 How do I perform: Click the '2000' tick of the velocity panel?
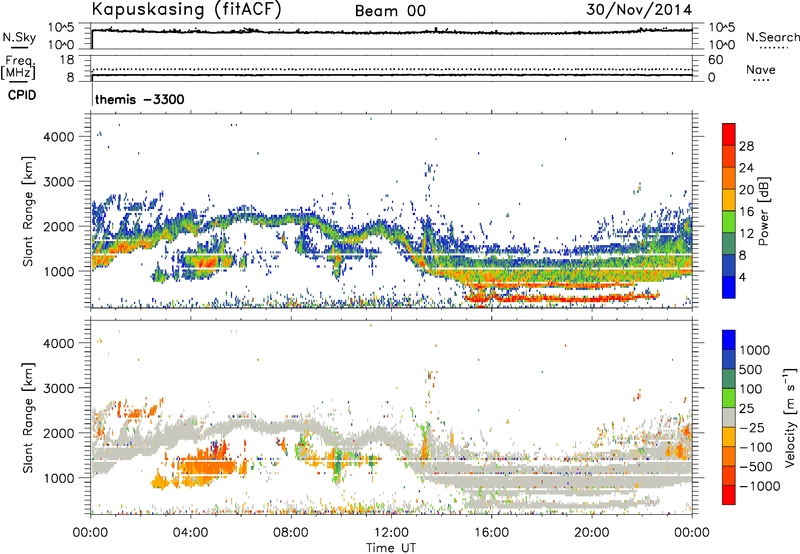tap(59, 433)
